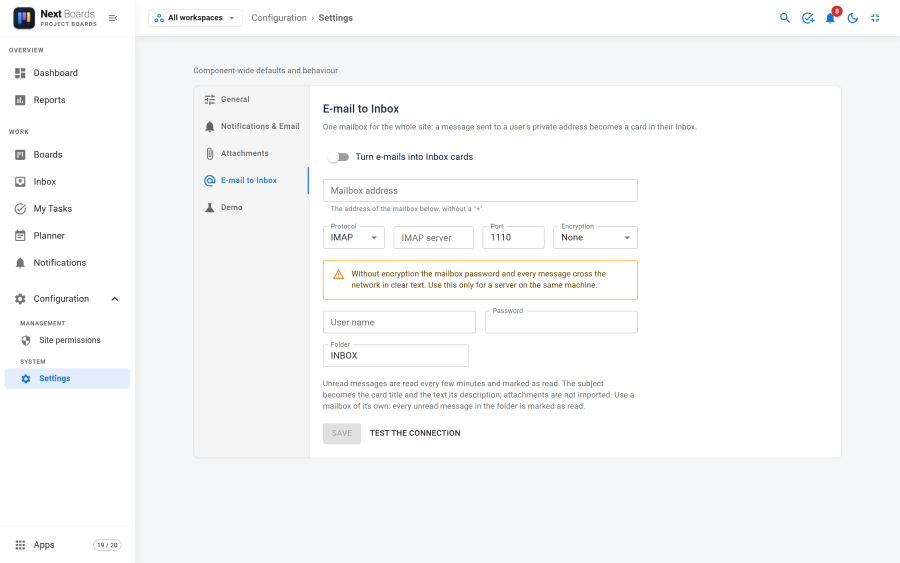Click the E-mail to Inbox at-sign icon
900x563 pixels.
click(x=210, y=180)
